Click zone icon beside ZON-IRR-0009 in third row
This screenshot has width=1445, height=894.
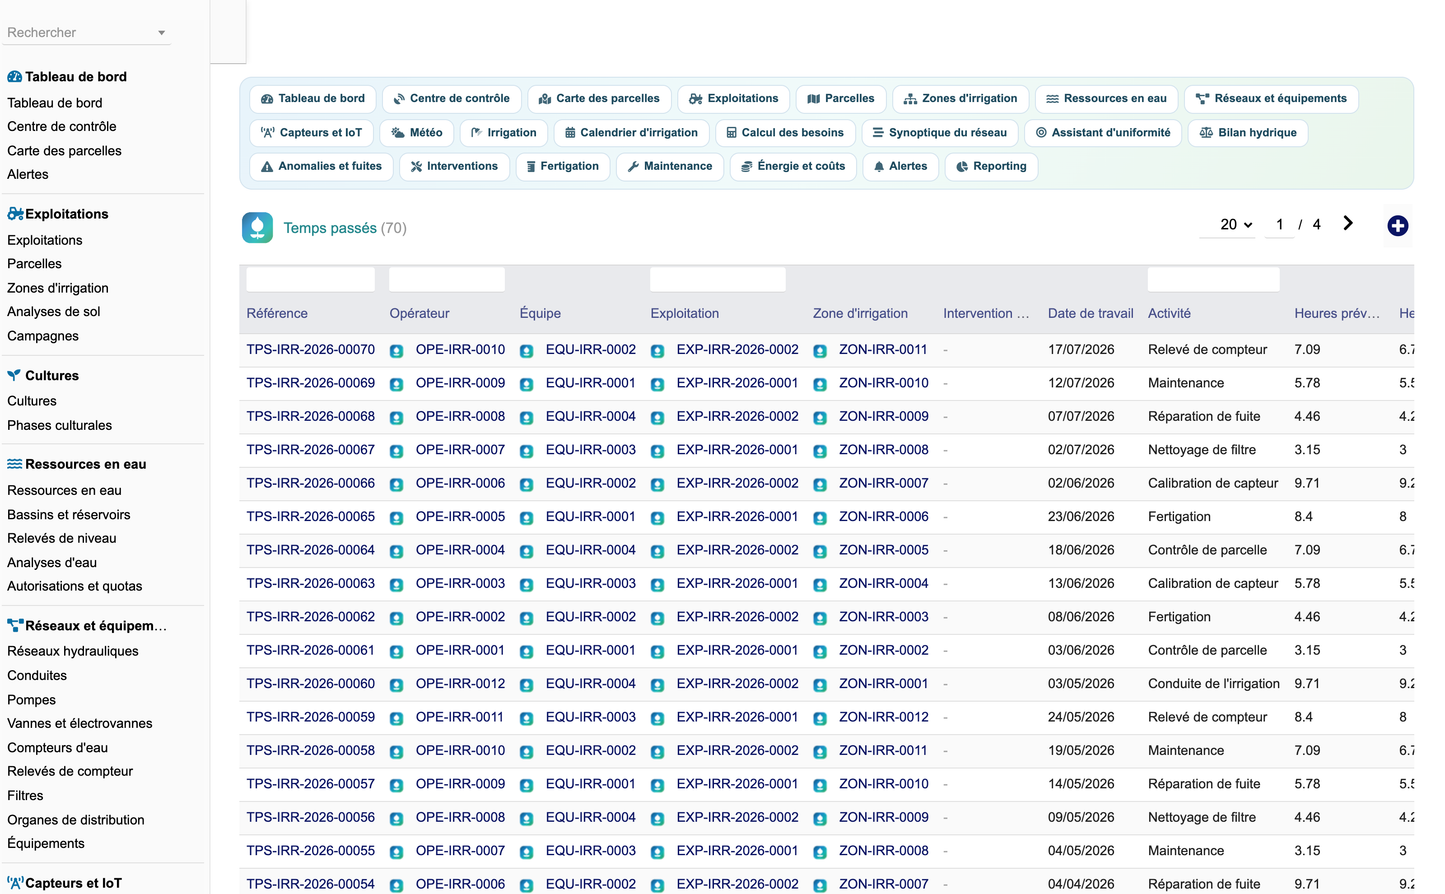click(x=820, y=418)
